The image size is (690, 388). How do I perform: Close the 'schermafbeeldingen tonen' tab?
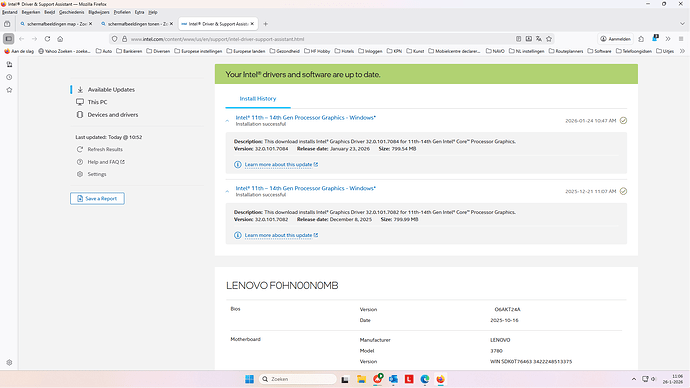[171, 24]
